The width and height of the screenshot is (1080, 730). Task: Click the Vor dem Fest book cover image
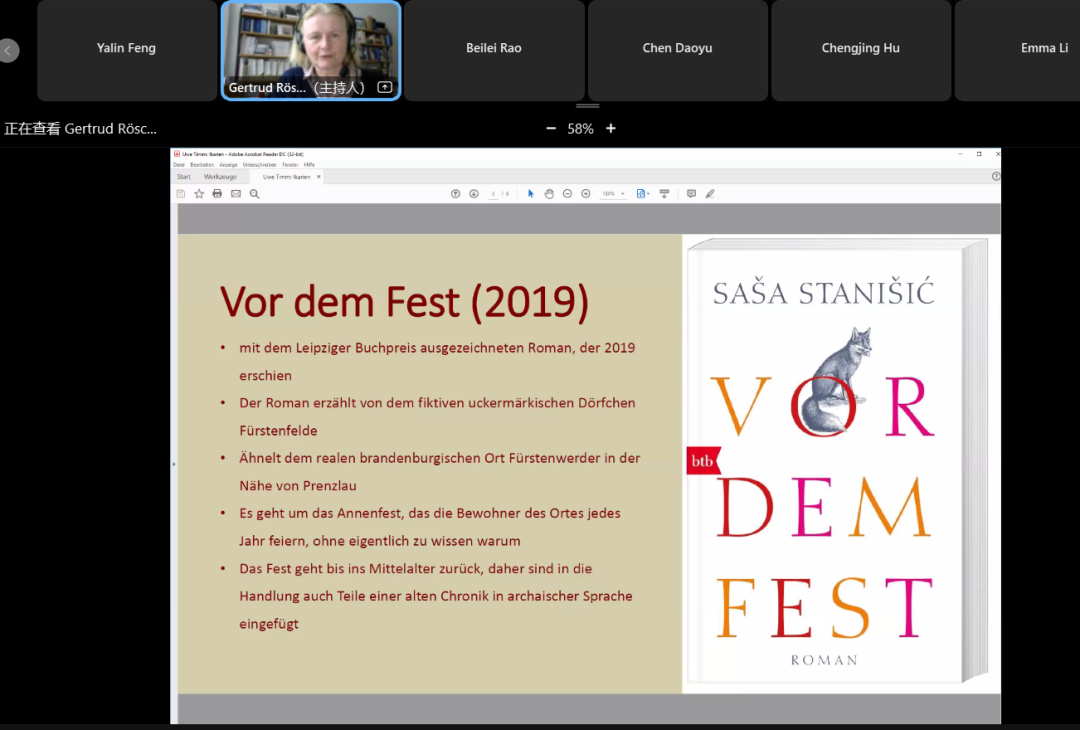pos(837,461)
